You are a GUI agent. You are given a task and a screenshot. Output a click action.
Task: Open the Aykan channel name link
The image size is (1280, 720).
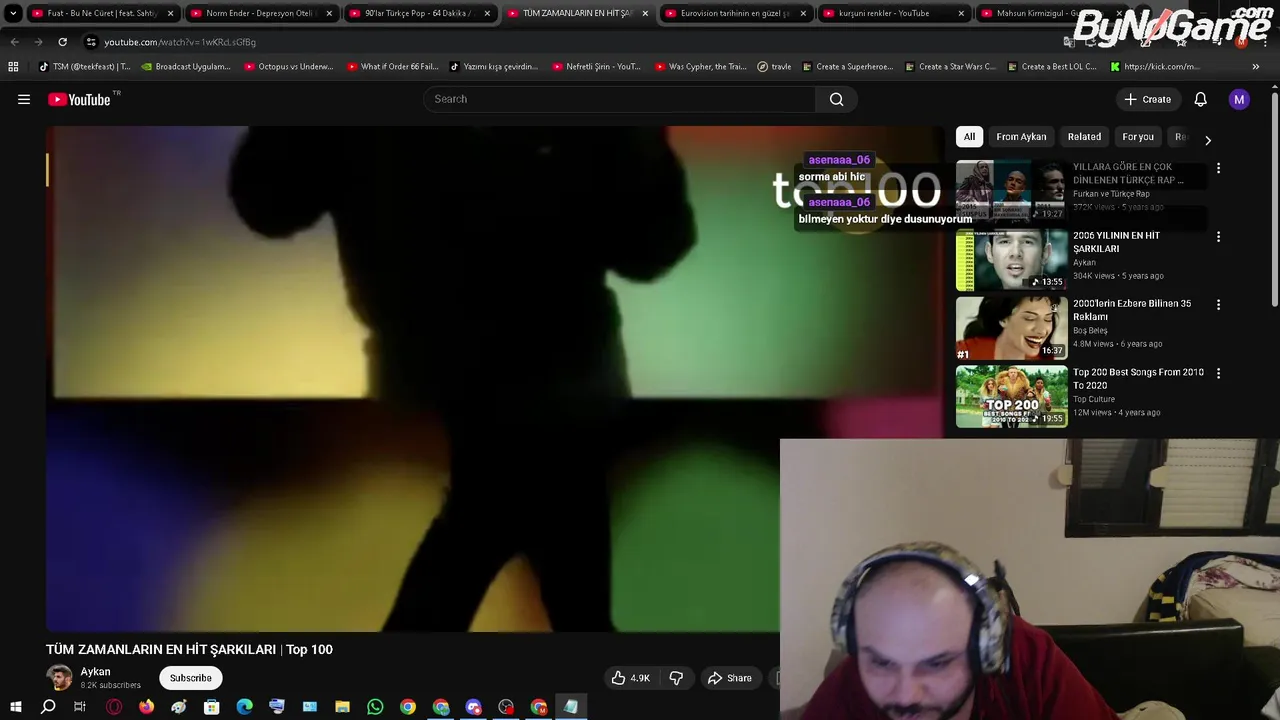coord(95,672)
